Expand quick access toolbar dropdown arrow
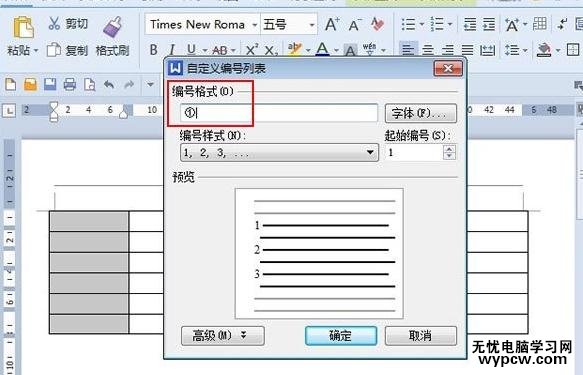Viewport: 583px width, 375px height. [x=150, y=85]
